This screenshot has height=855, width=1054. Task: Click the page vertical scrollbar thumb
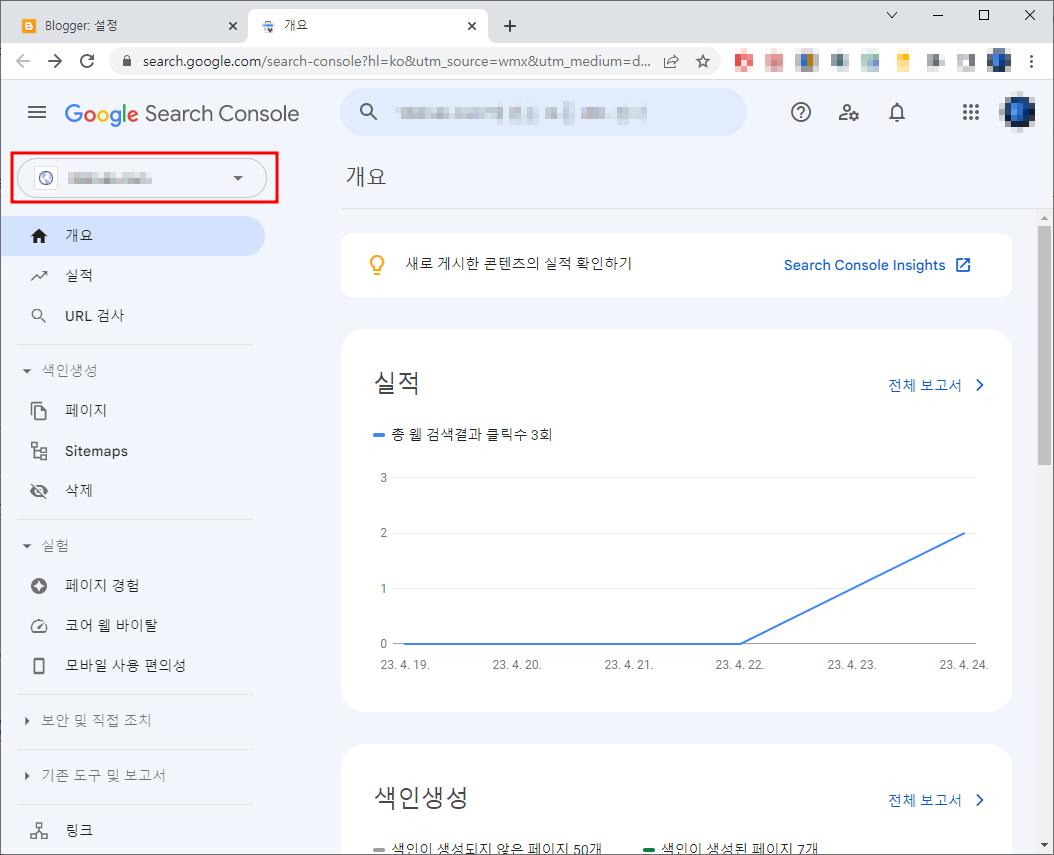pos(1044,345)
